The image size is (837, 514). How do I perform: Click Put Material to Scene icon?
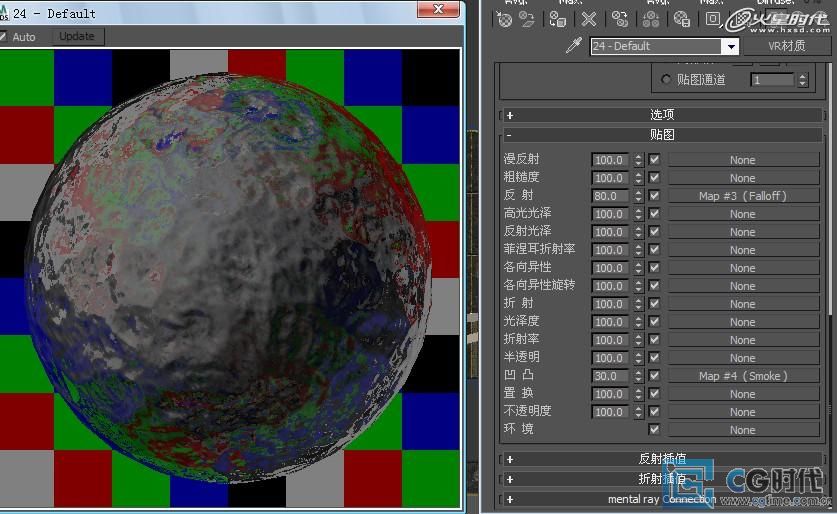(x=527, y=20)
